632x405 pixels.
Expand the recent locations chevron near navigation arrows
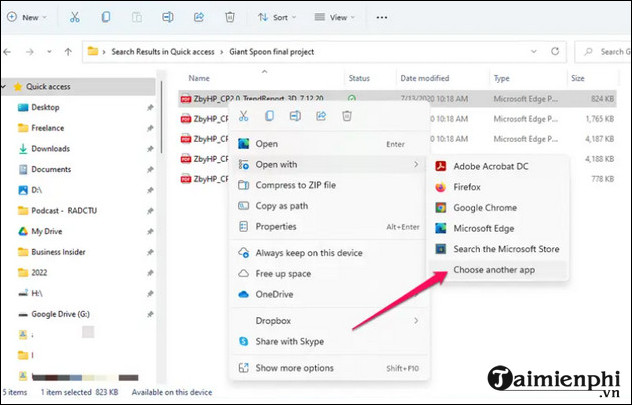(x=49, y=52)
